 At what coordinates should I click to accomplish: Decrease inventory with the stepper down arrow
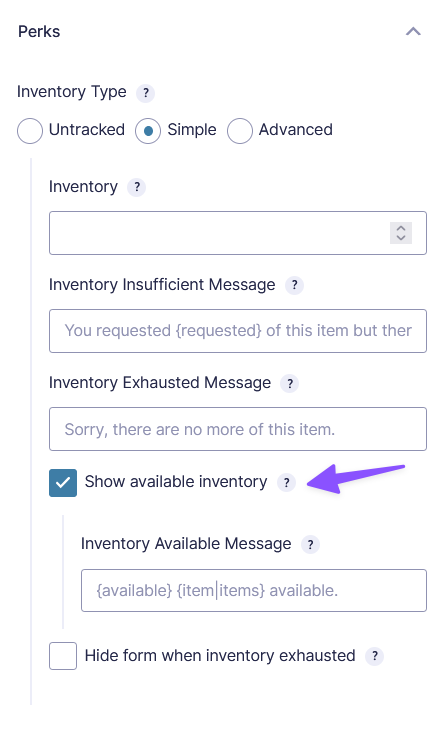point(401,238)
